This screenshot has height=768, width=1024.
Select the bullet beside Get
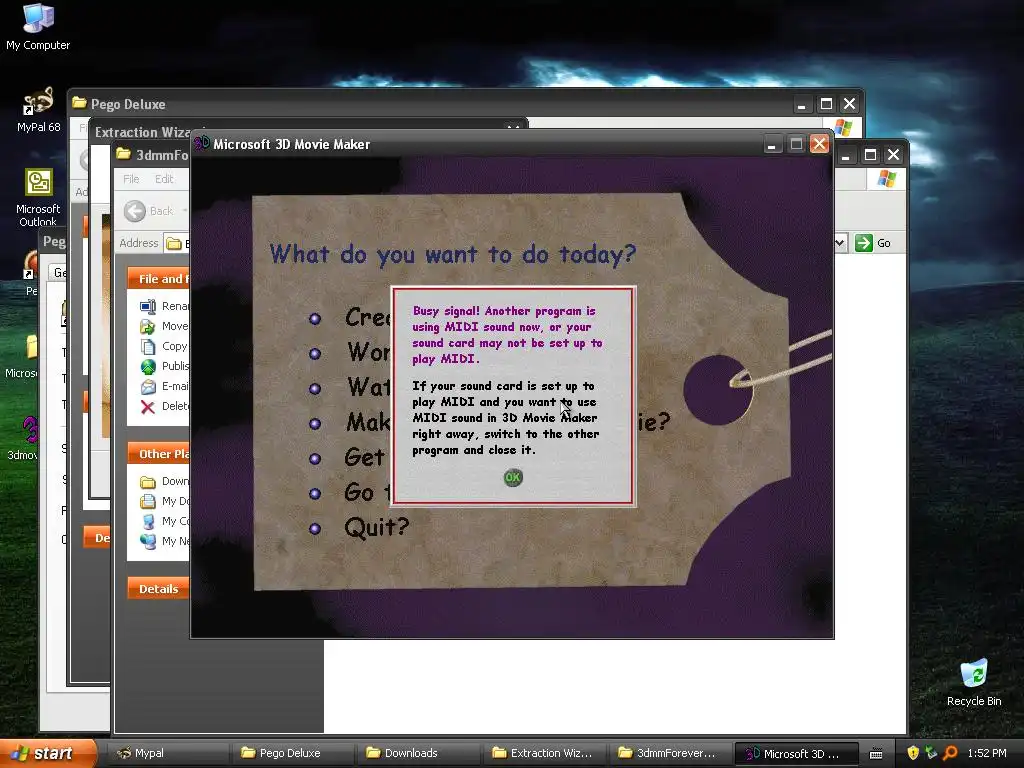point(315,458)
